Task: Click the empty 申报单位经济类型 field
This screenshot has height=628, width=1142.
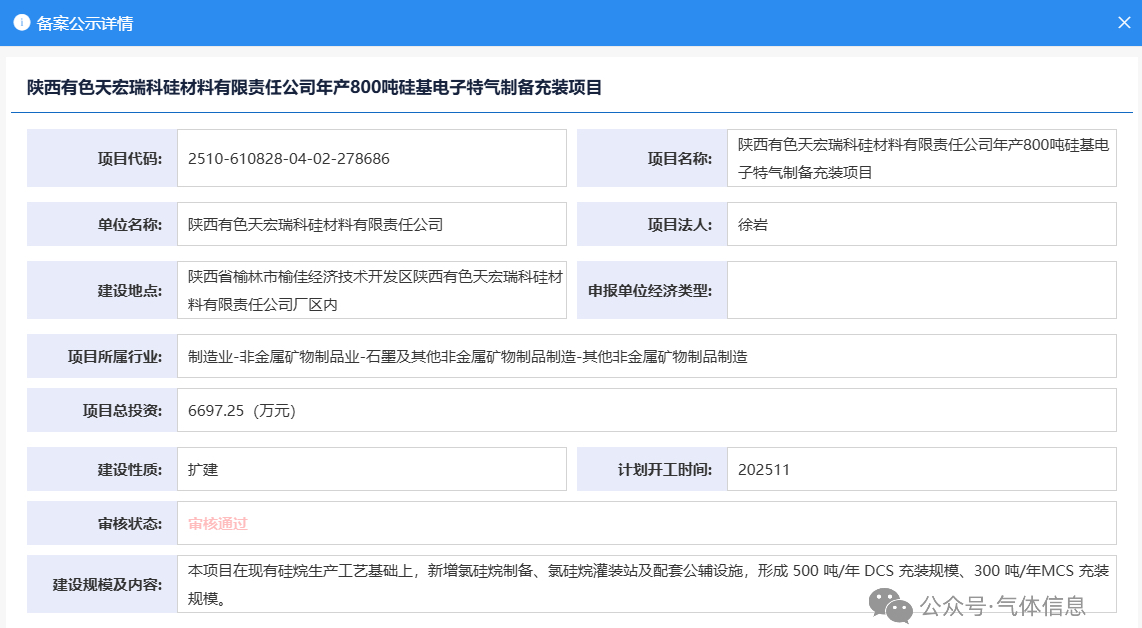Action: [920, 290]
